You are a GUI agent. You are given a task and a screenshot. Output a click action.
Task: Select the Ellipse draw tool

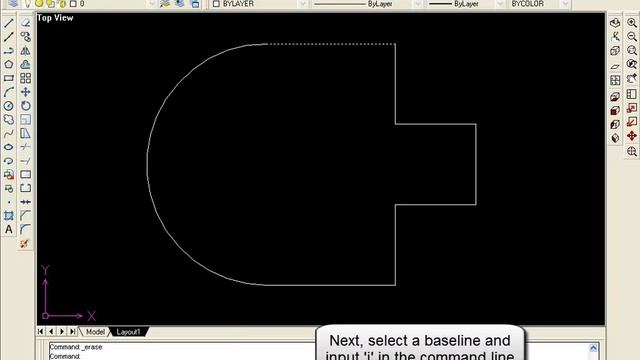point(9,147)
